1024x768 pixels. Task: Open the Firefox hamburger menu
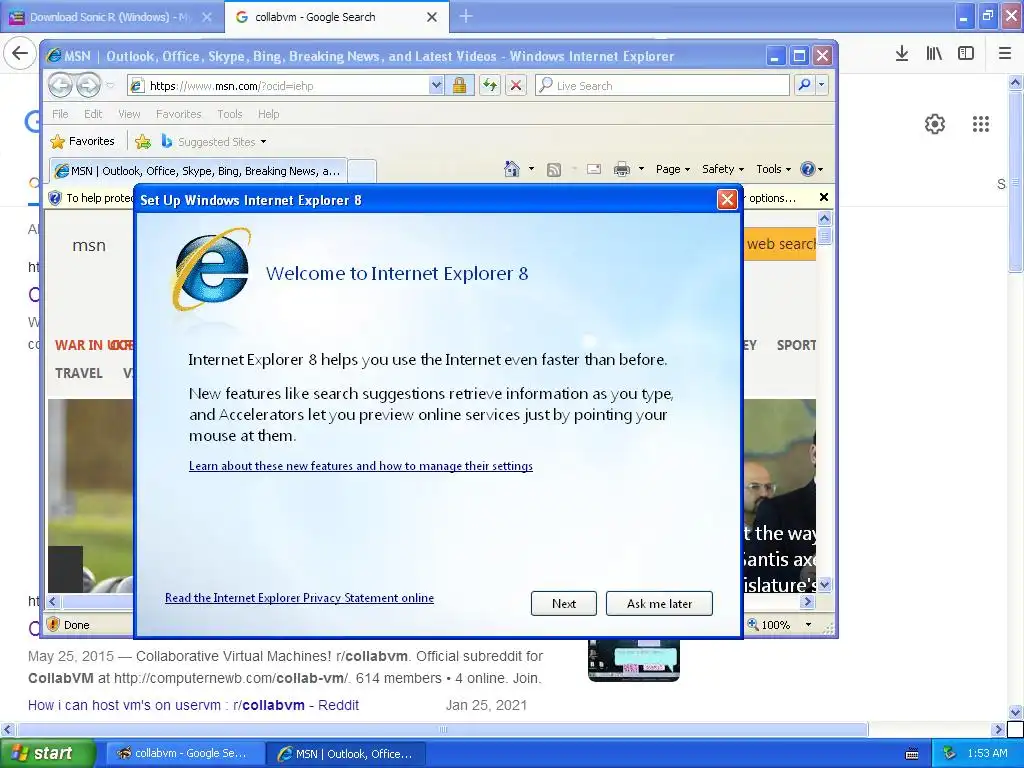1005,54
